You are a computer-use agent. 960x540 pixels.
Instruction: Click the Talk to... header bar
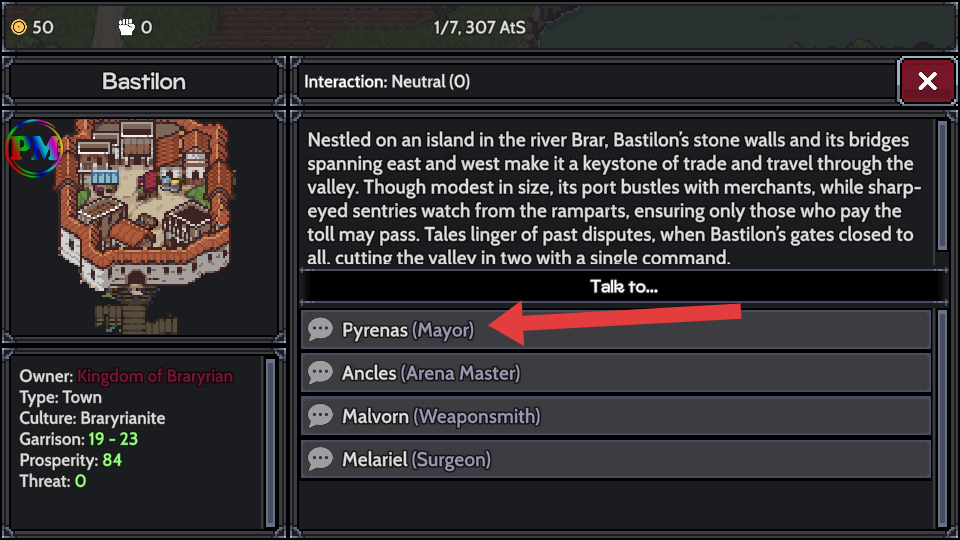(622, 287)
